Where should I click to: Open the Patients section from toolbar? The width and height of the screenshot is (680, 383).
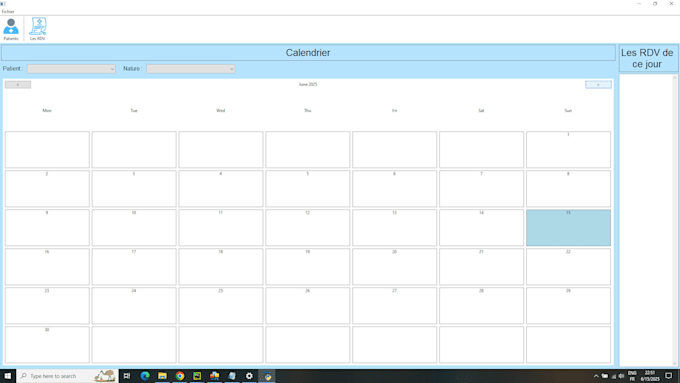(x=11, y=29)
